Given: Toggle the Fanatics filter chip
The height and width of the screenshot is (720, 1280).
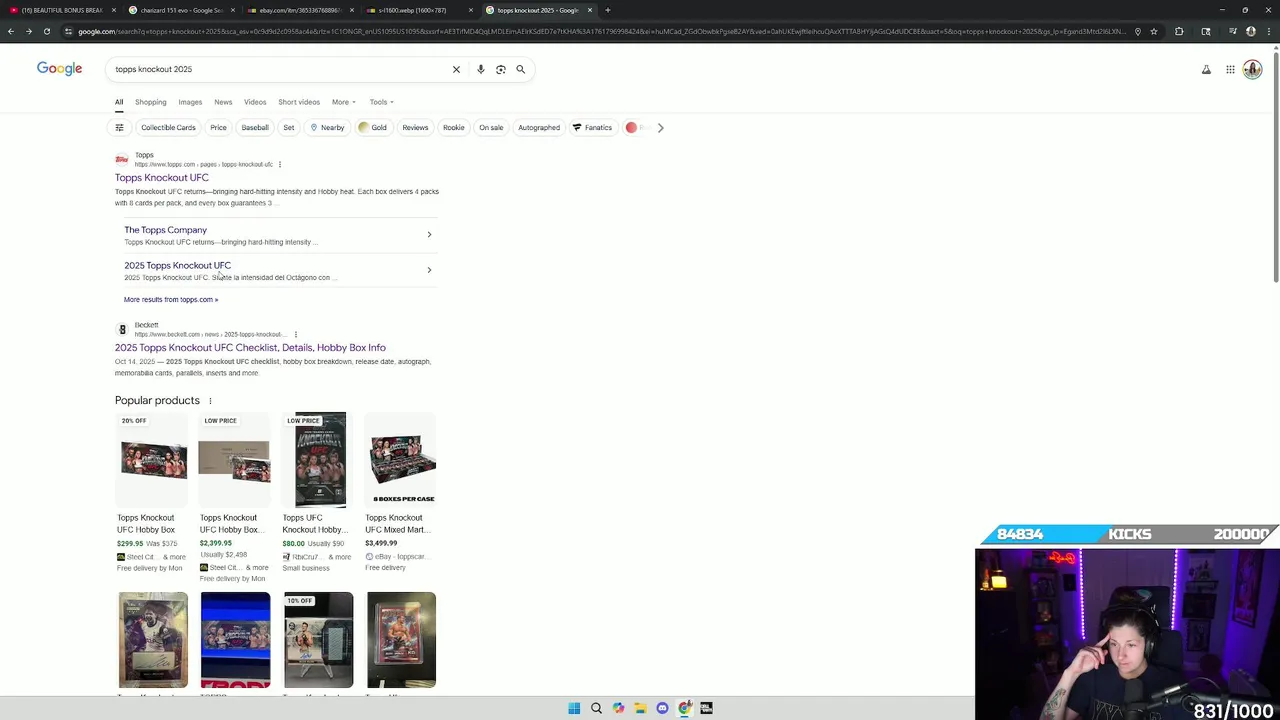Looking at the screenshot, I should click(x=592, y=127).
